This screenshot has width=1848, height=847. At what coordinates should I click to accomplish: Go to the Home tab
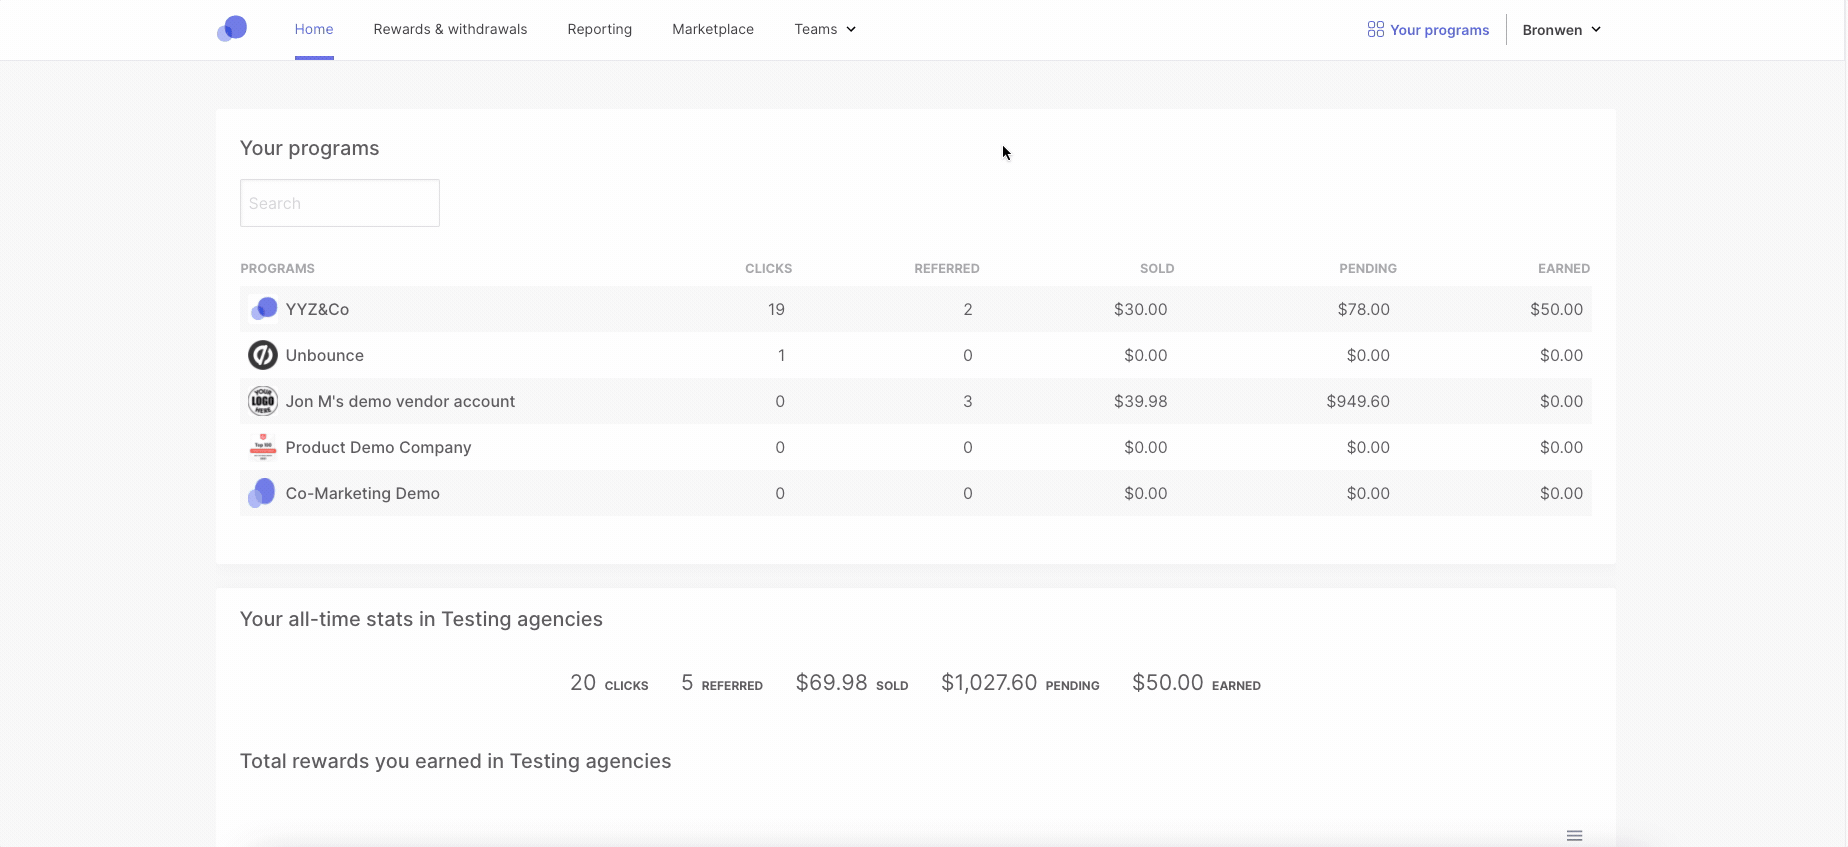[x=314, y=29]
